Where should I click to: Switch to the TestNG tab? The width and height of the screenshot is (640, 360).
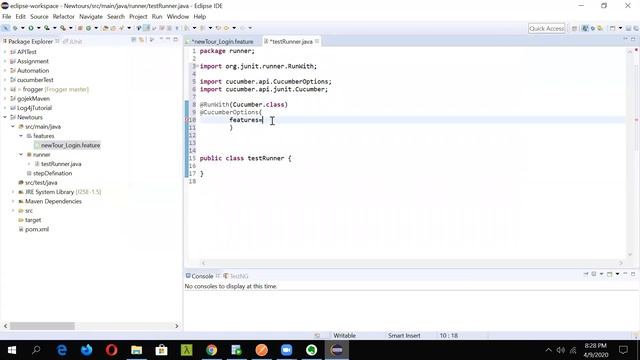[236, 276]
